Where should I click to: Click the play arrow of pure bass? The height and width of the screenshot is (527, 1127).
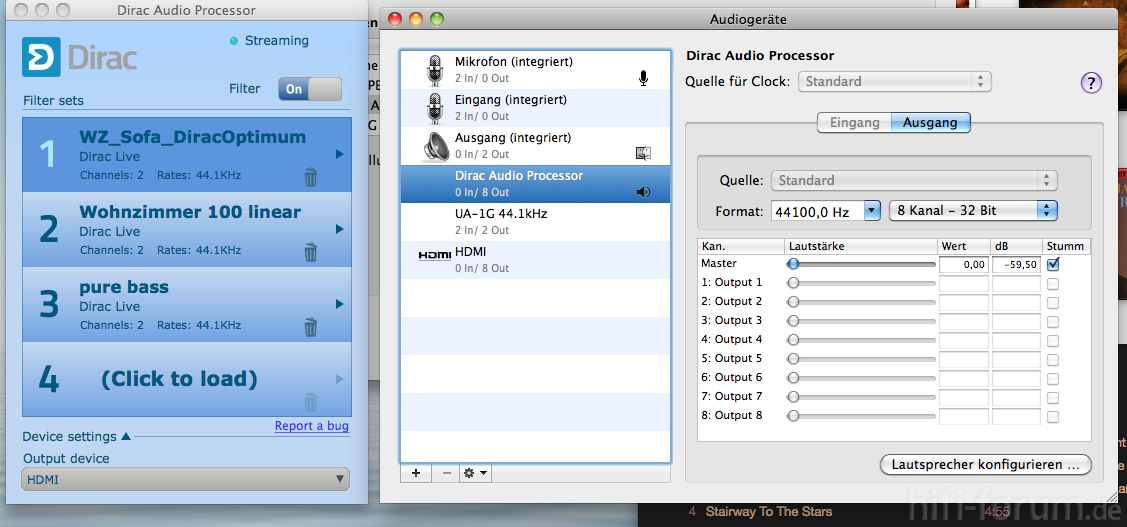[340, 304]
